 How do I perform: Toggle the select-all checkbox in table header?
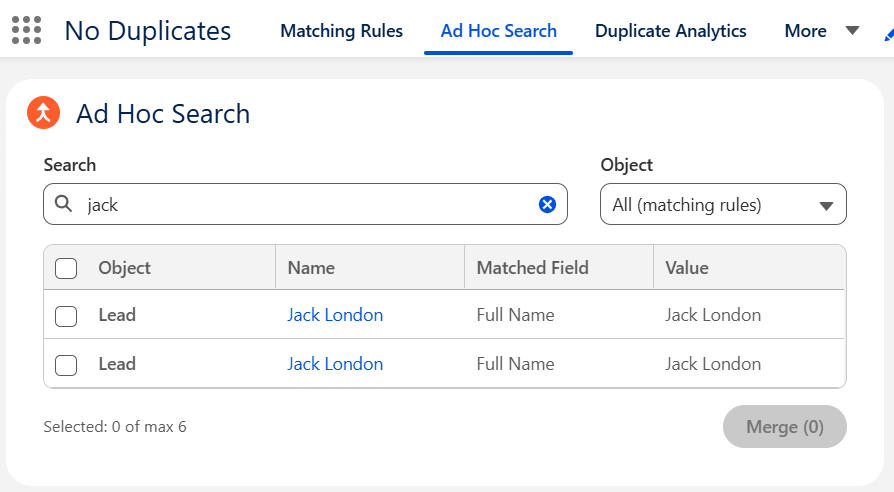(x=66, y=268)
